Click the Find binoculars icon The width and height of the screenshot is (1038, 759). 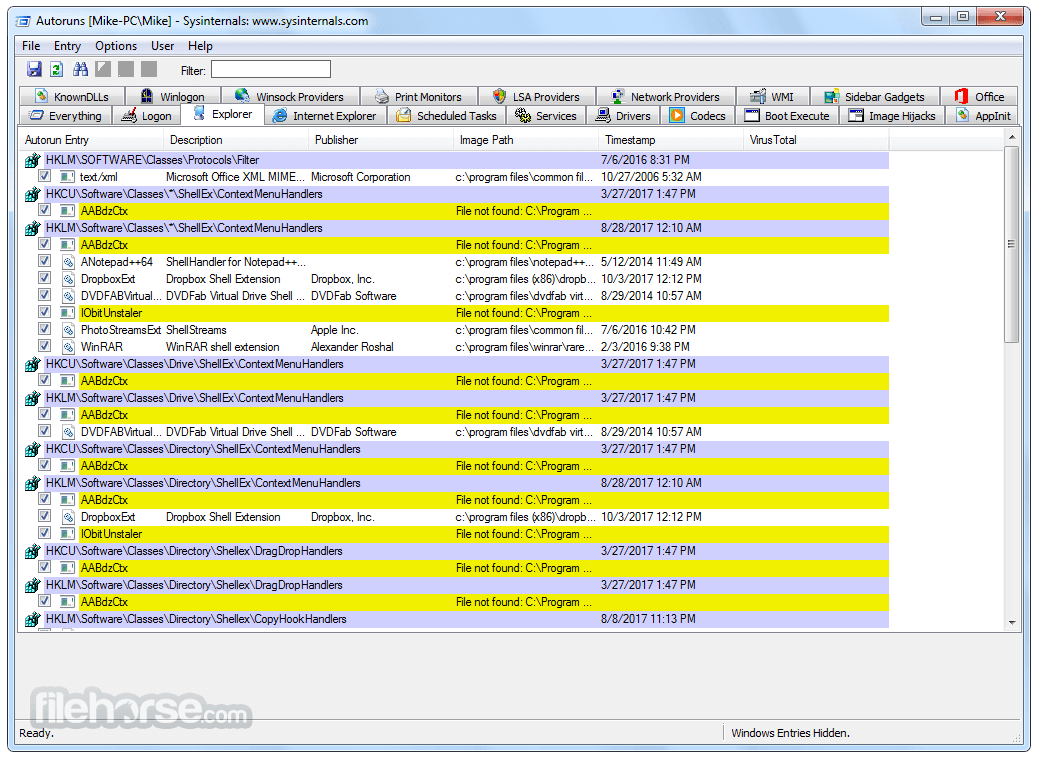click(x=80, y=69)
